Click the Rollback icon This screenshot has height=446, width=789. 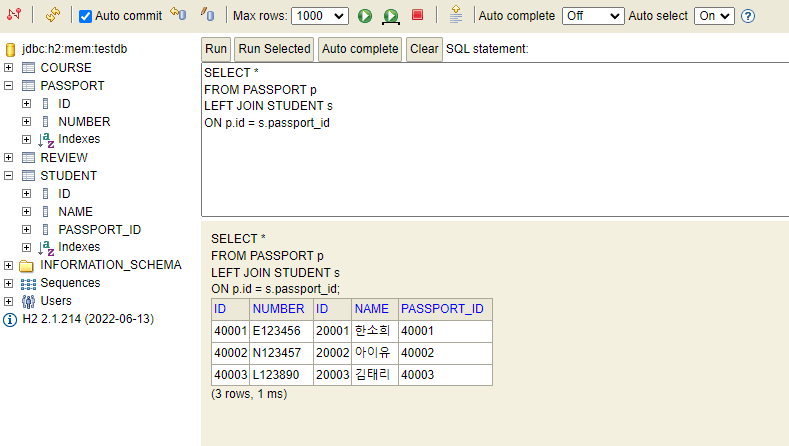pyautogui.click(x=178, y=14)
